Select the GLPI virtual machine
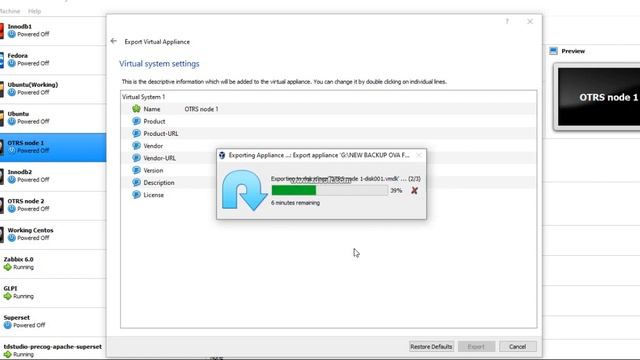 [53, 293]
